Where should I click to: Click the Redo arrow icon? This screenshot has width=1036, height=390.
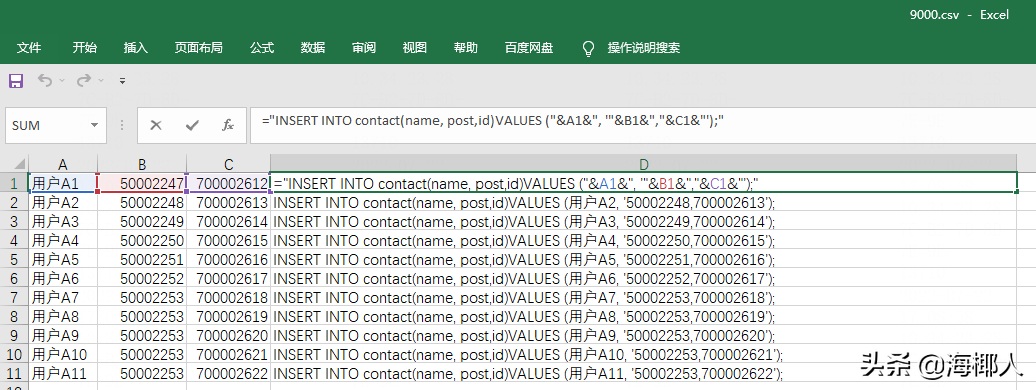point(84,81)
